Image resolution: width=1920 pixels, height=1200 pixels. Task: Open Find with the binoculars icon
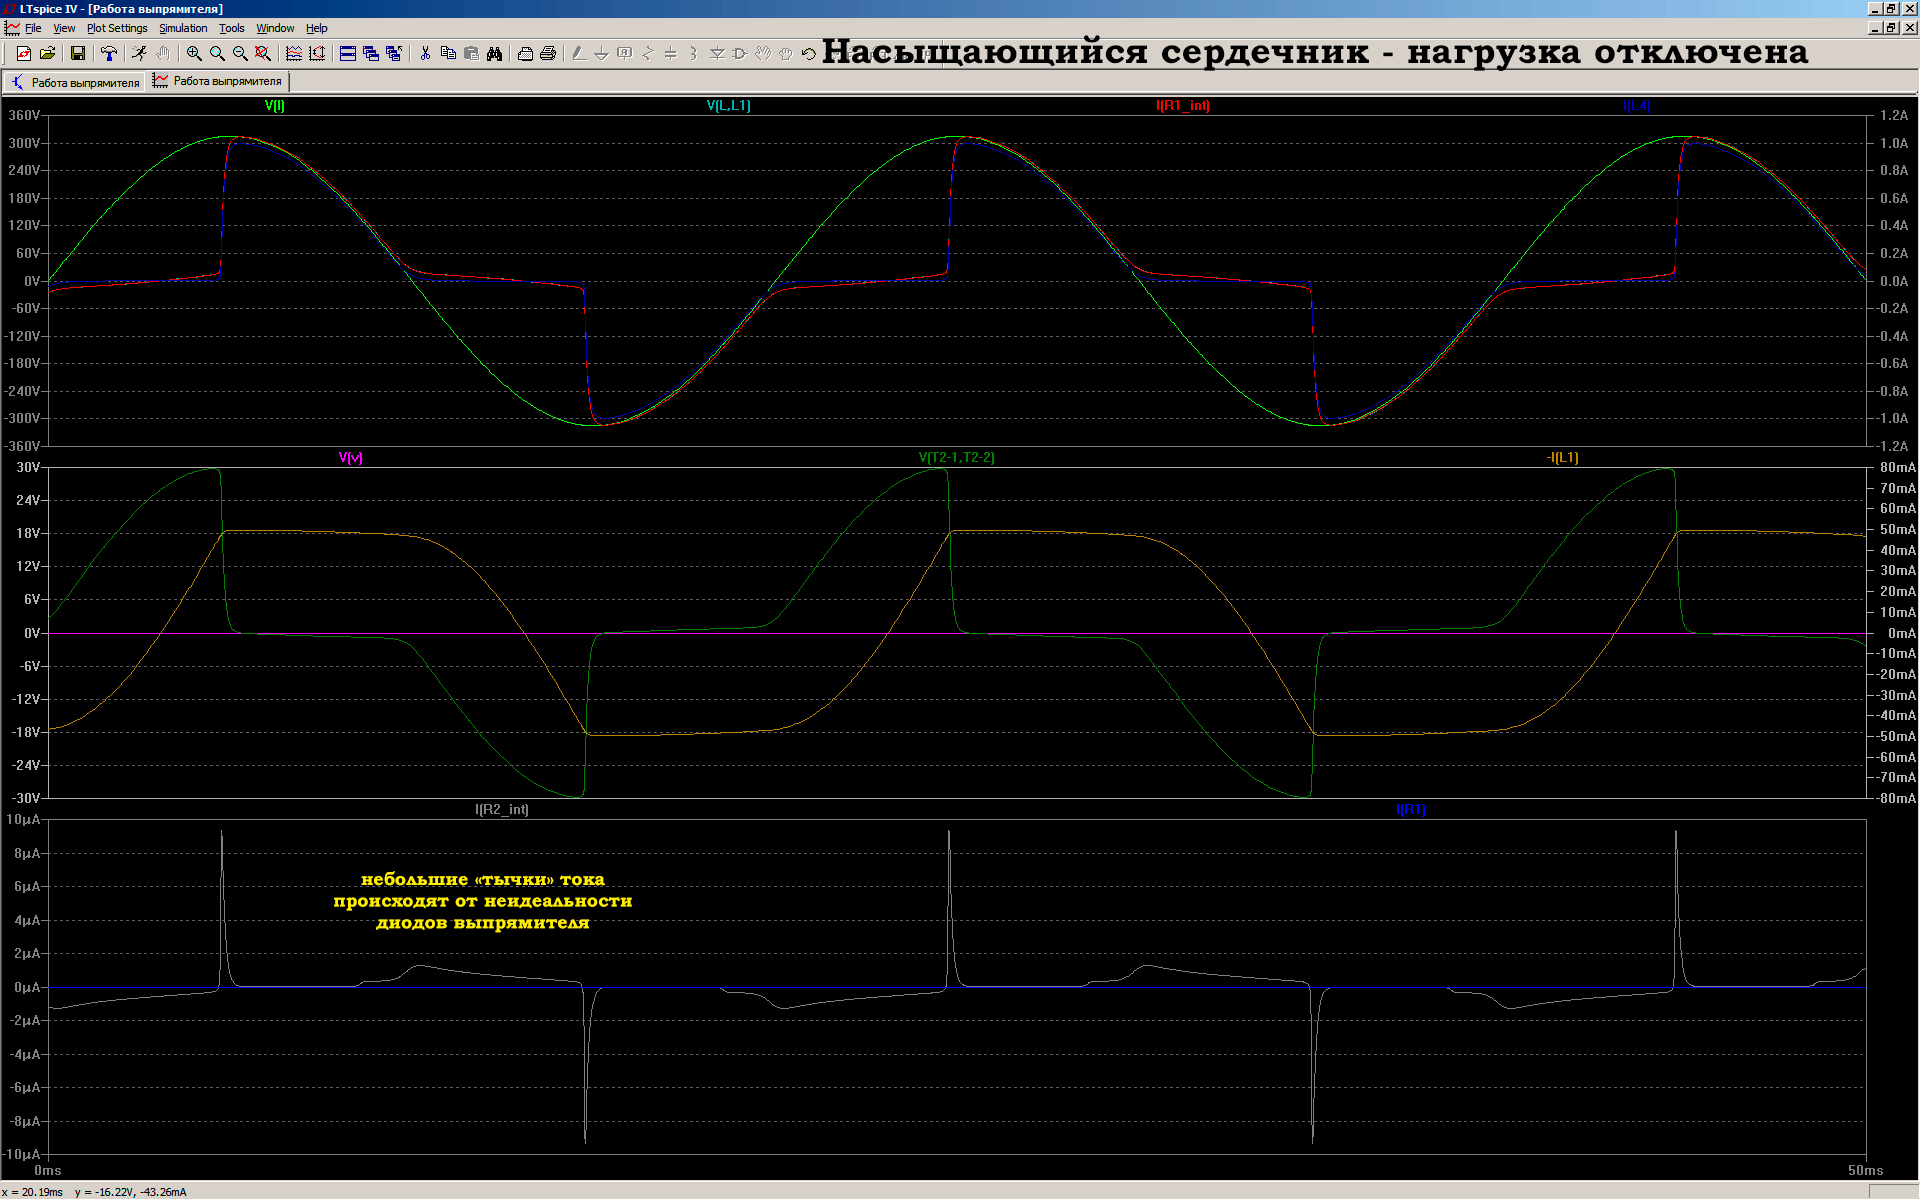pyautogui.click(x=494, y=54)
